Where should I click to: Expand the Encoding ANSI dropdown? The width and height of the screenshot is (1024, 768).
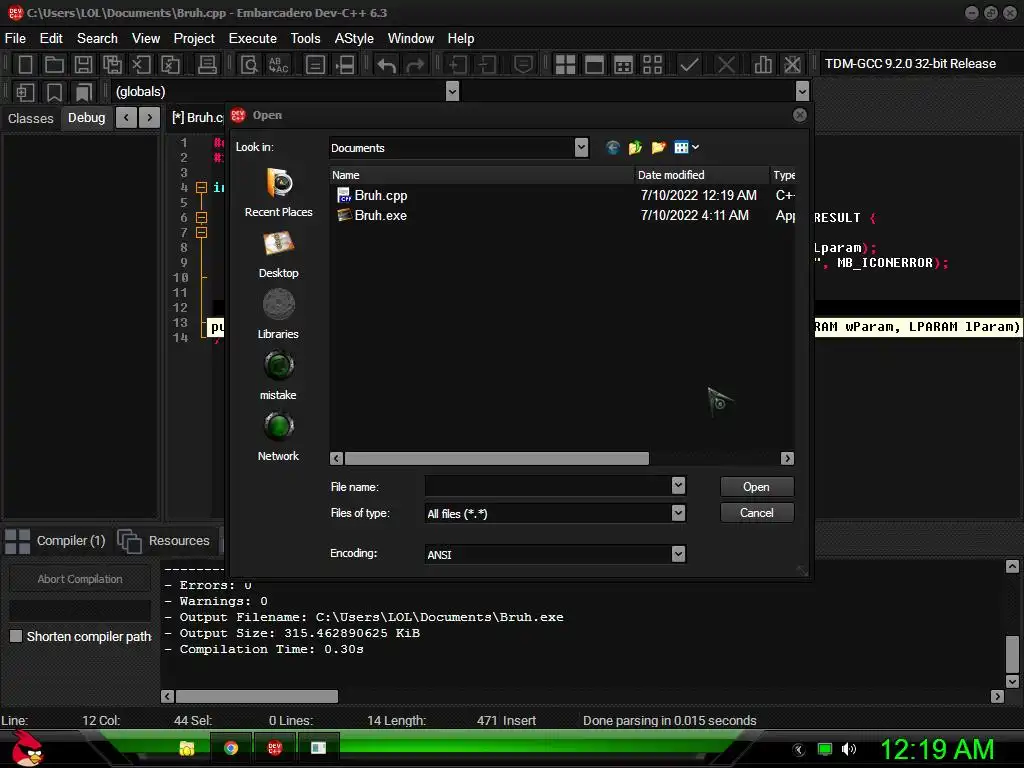(678, 554)
